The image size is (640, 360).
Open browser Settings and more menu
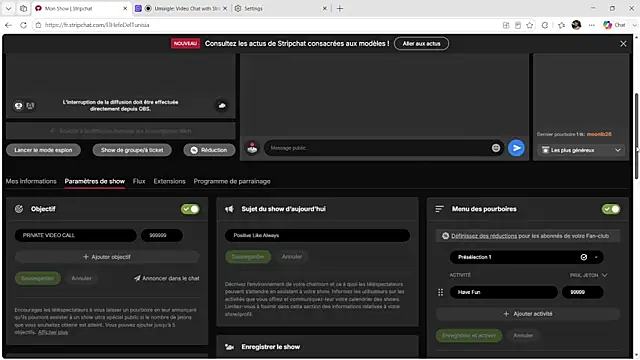click(x=591, y=25)
